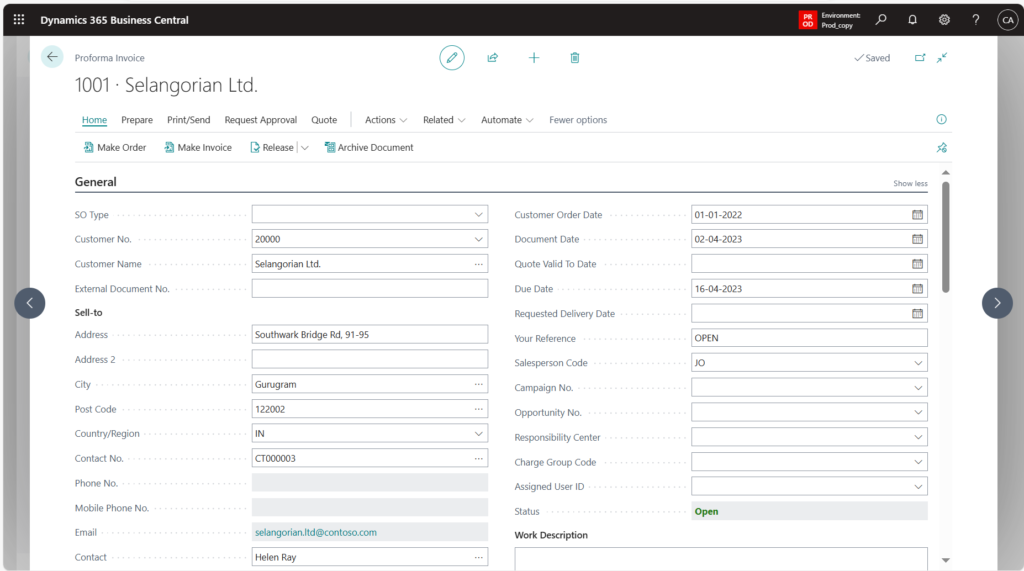The image size is (1024, 571).
Task: Click Fewer options
Action: (578, 120)
